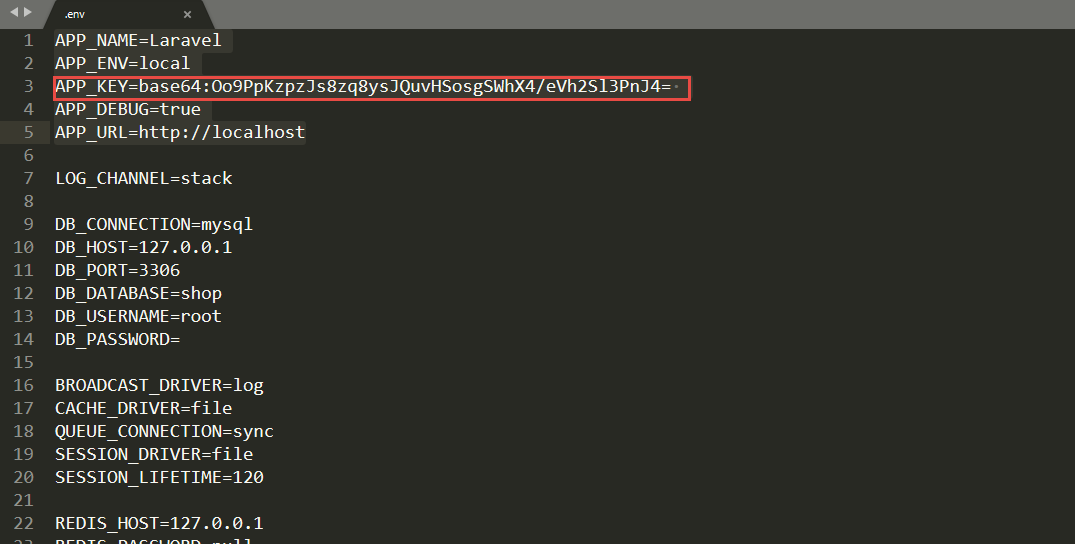This screenshot has height=544, width=1075.
Task: Close the .env tab
Action: [188, 14]
